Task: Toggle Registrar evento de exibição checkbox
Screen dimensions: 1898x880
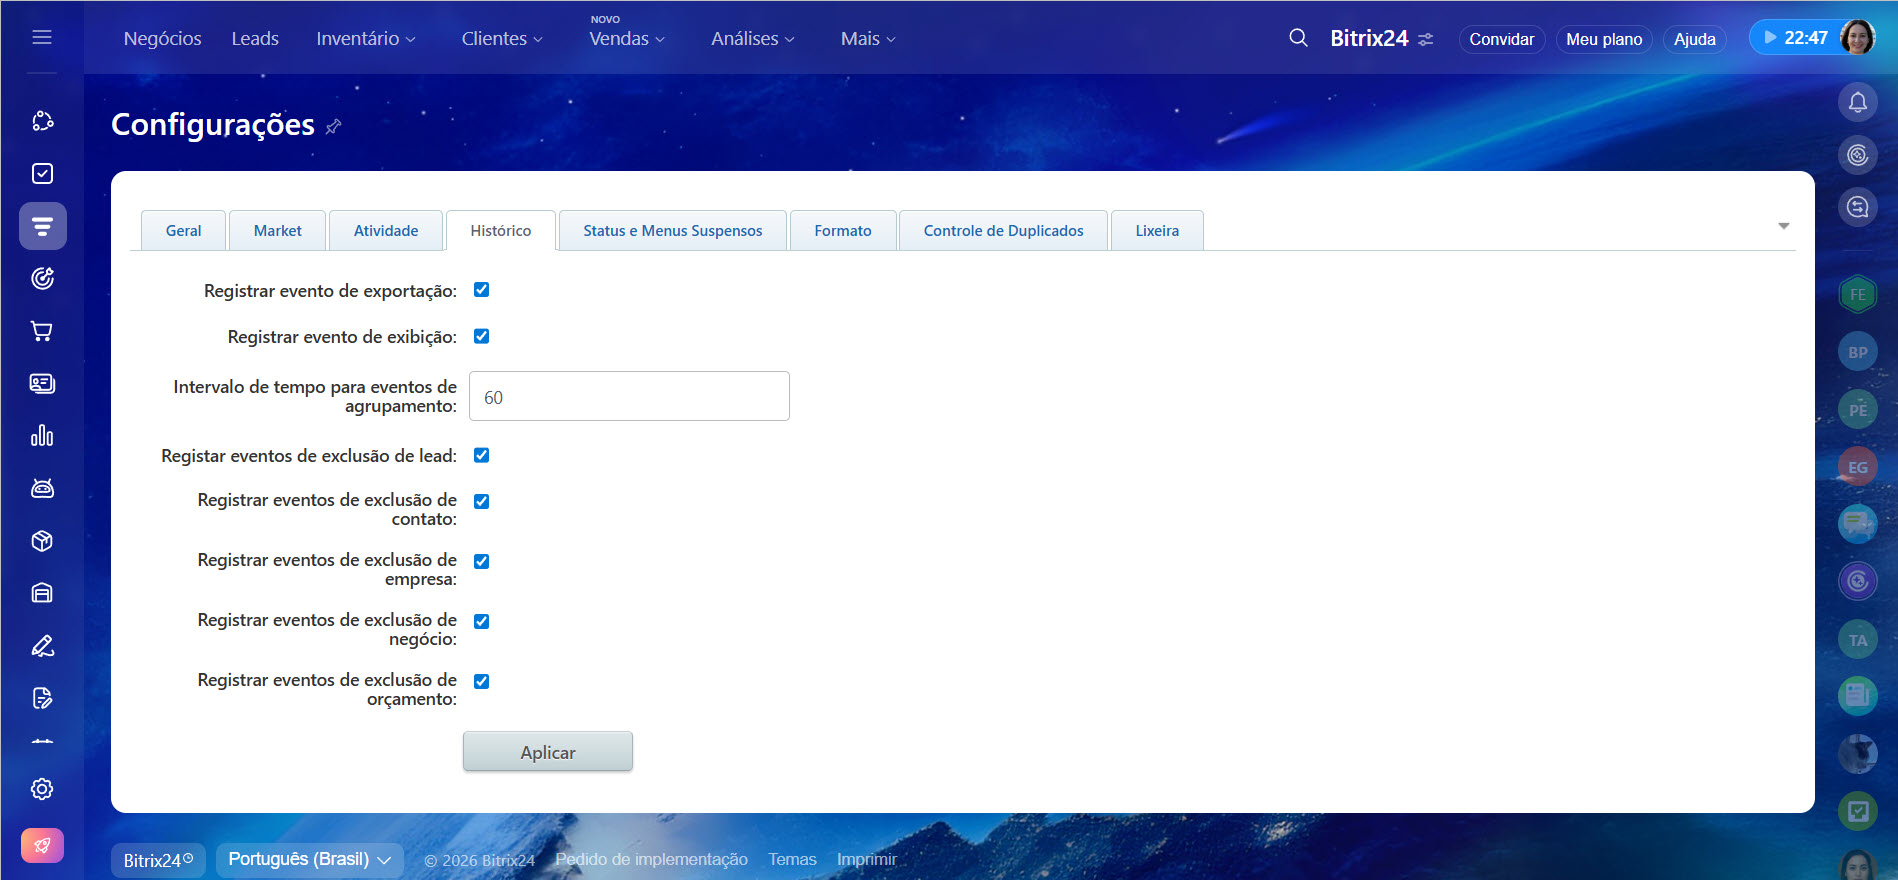Action: tap(481, 336)
